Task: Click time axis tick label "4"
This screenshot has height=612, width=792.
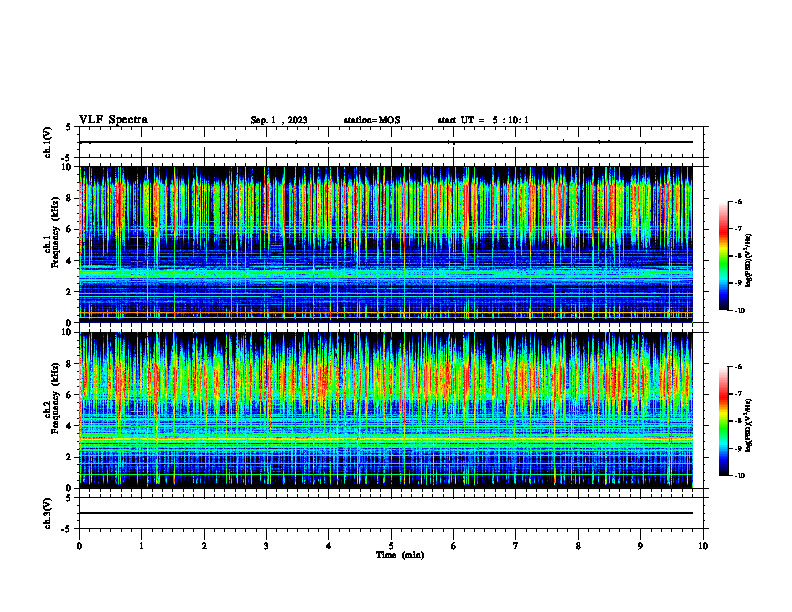Action: (329, 546)
